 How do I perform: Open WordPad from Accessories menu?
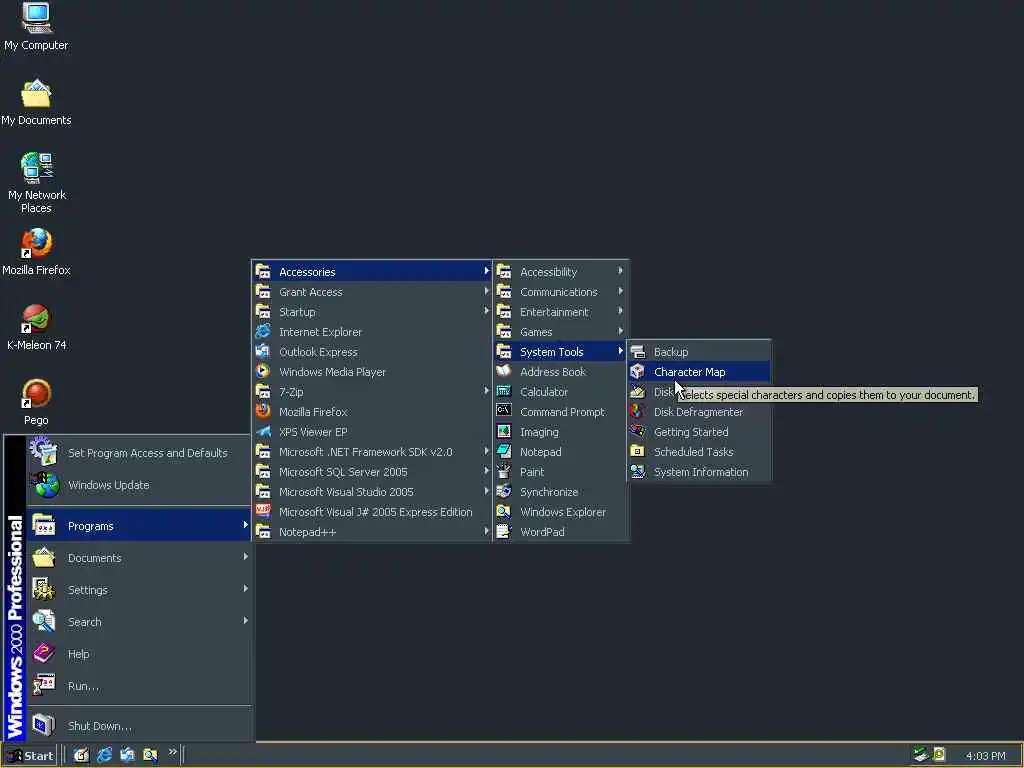[561, 532]
